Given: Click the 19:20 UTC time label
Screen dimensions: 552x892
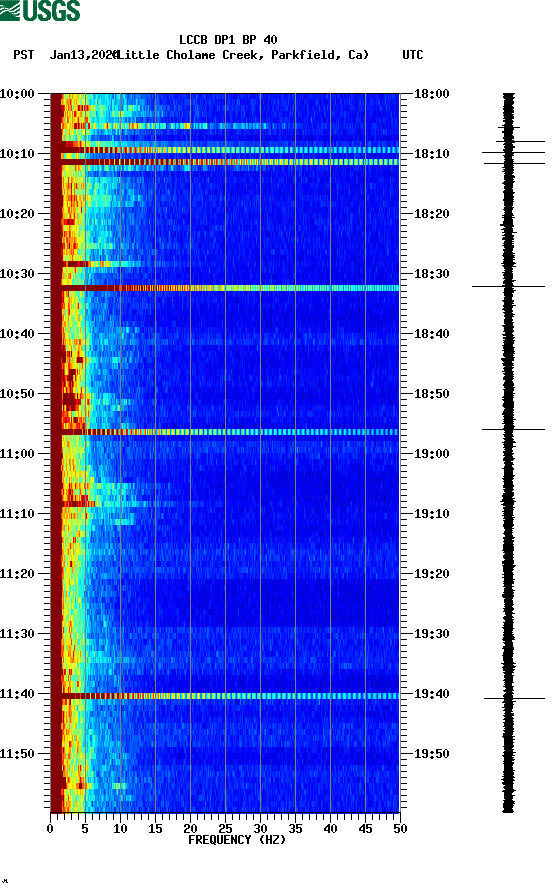Looking at the screenshot, I should (432, 574).
